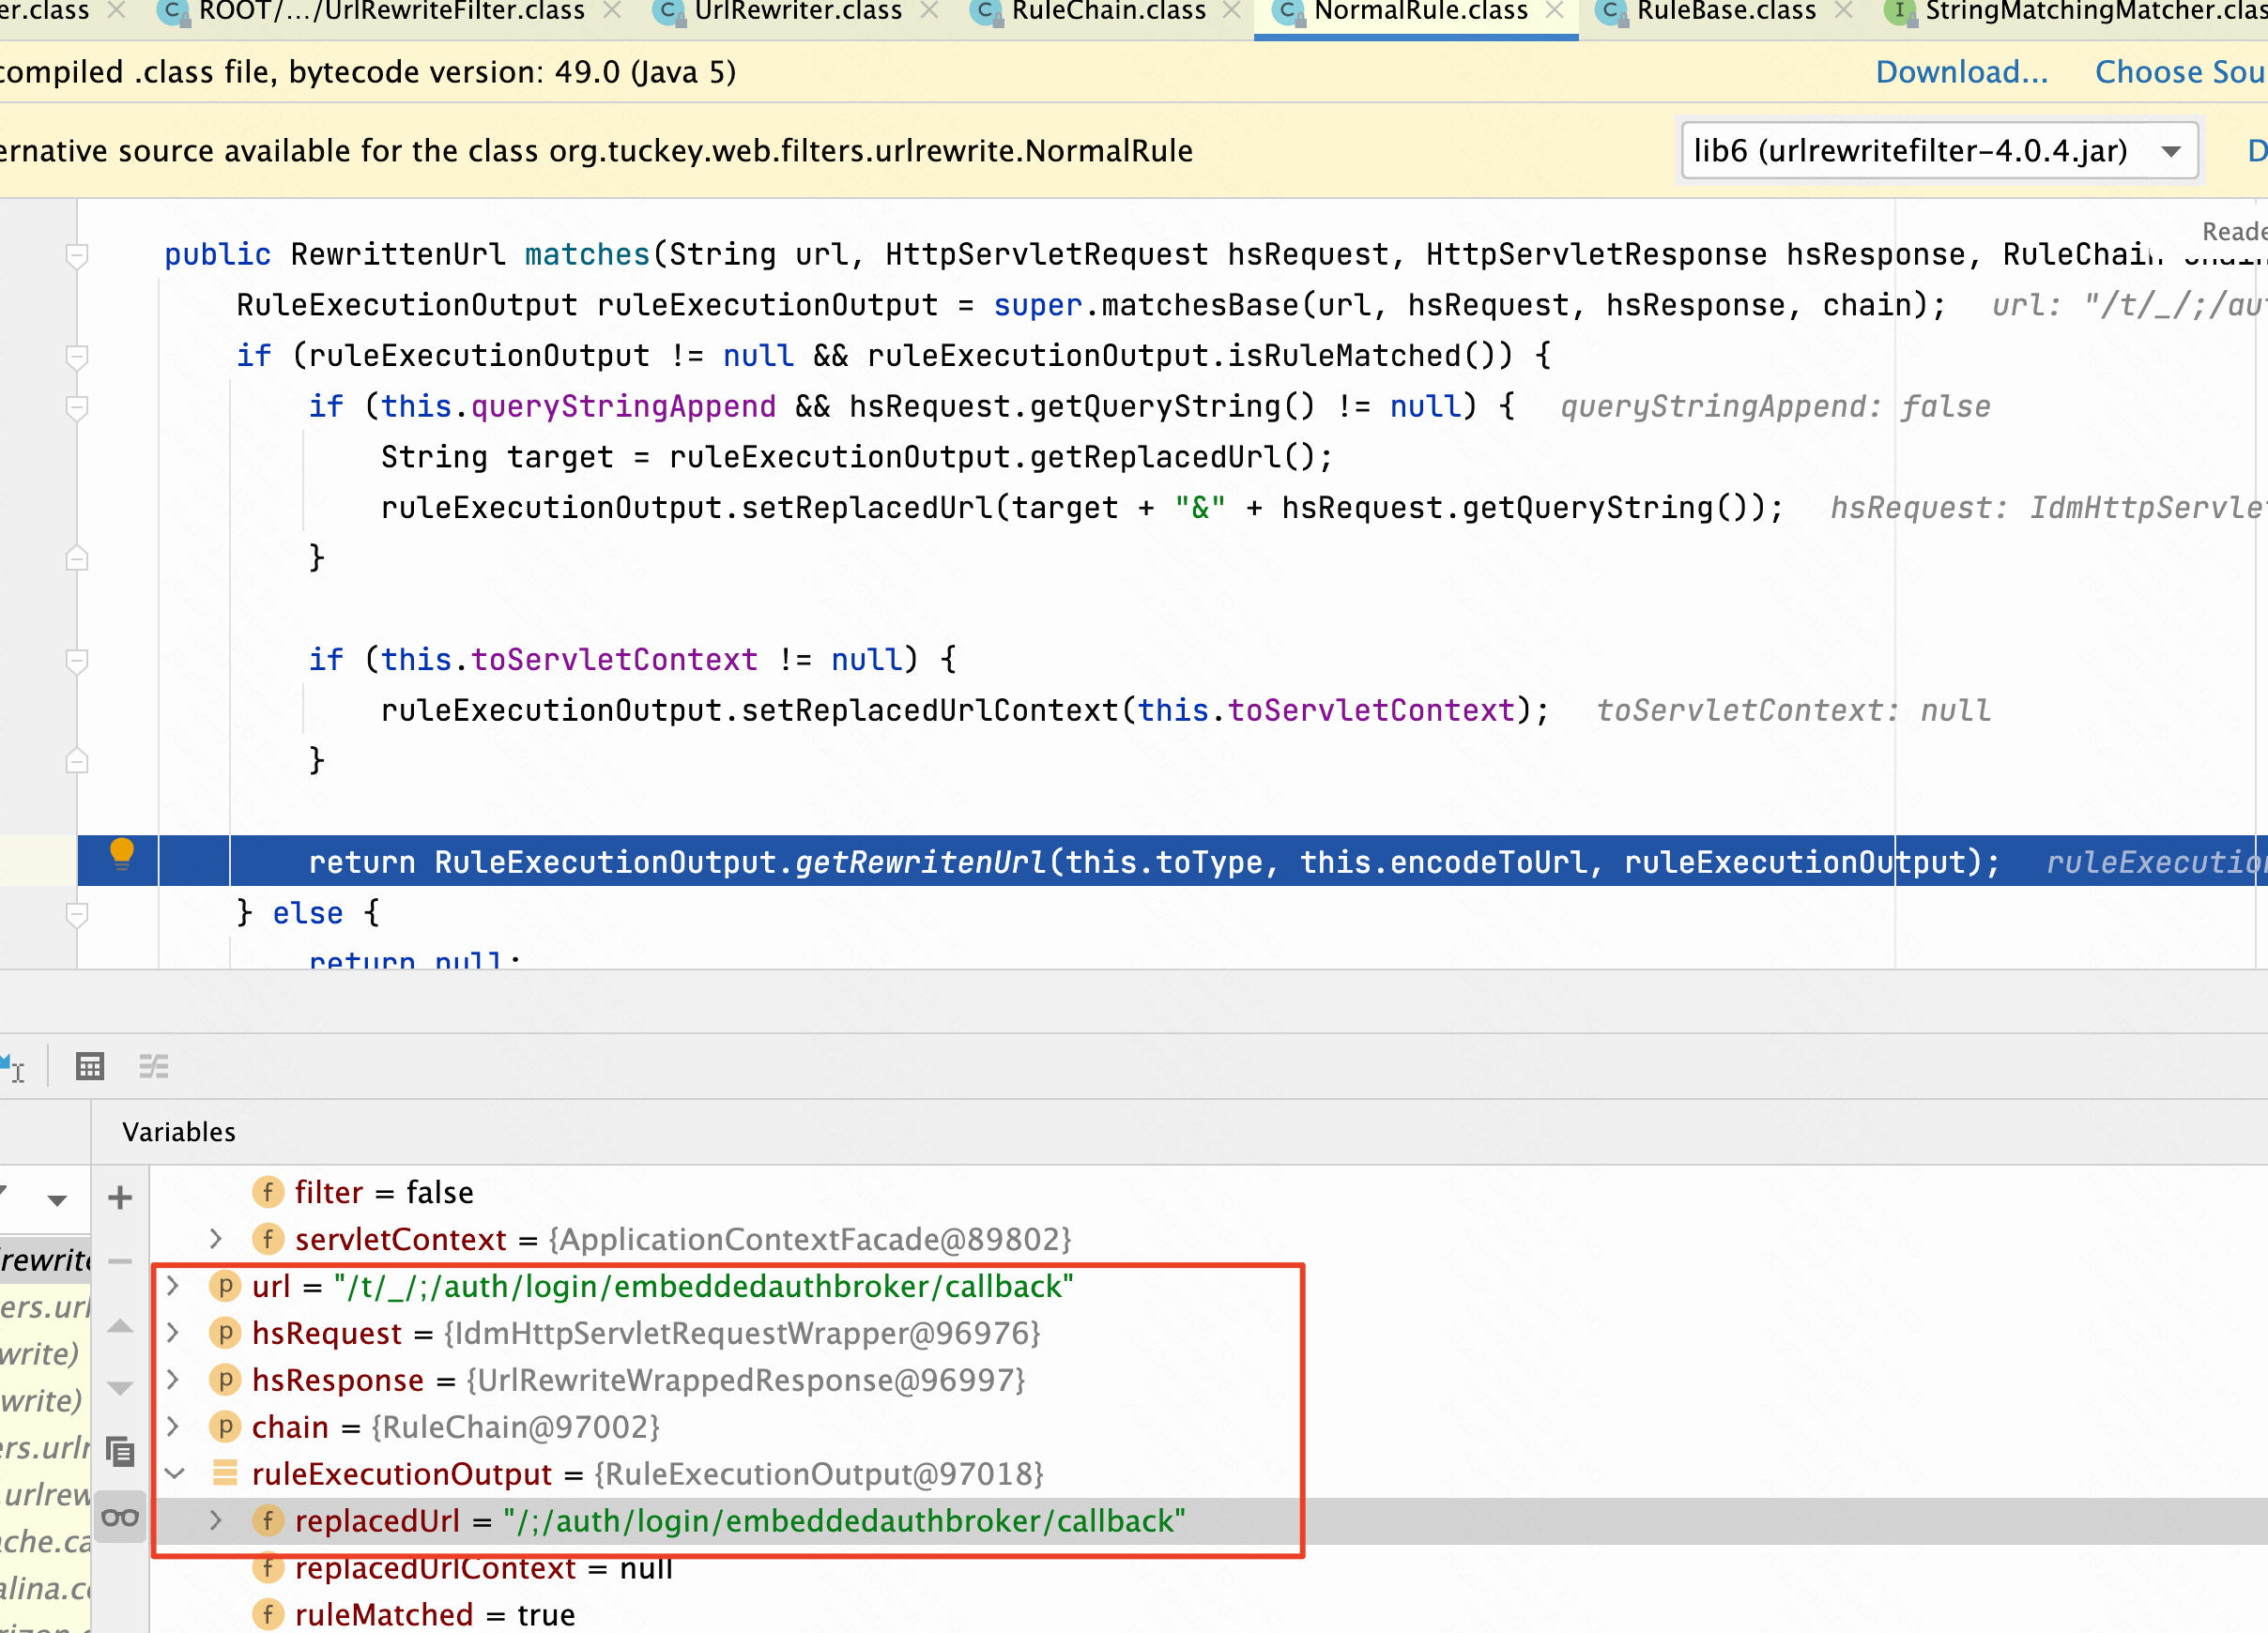The image size is (2268, 1633).
Task: Toggle the show watches glasses icon
Action: (120, 1518)
